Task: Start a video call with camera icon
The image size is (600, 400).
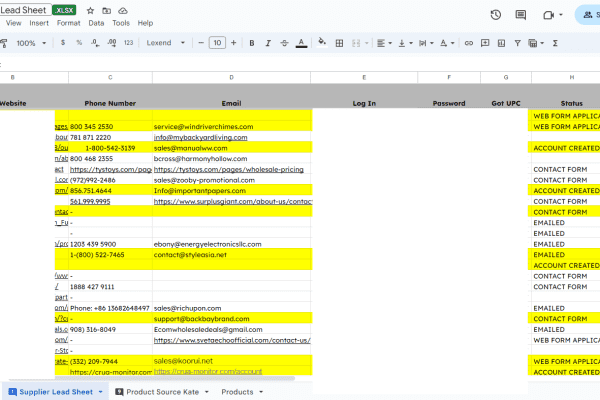Action: coord(548,15)
